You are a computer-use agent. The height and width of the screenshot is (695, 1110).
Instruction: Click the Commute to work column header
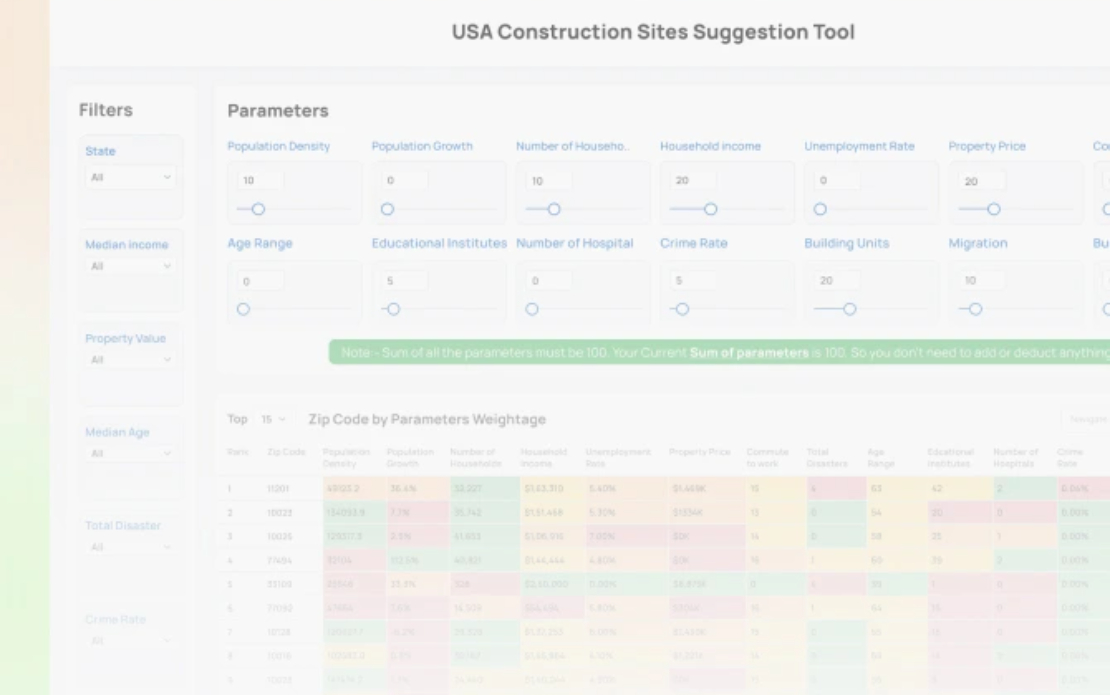click(x=767, y=457)
